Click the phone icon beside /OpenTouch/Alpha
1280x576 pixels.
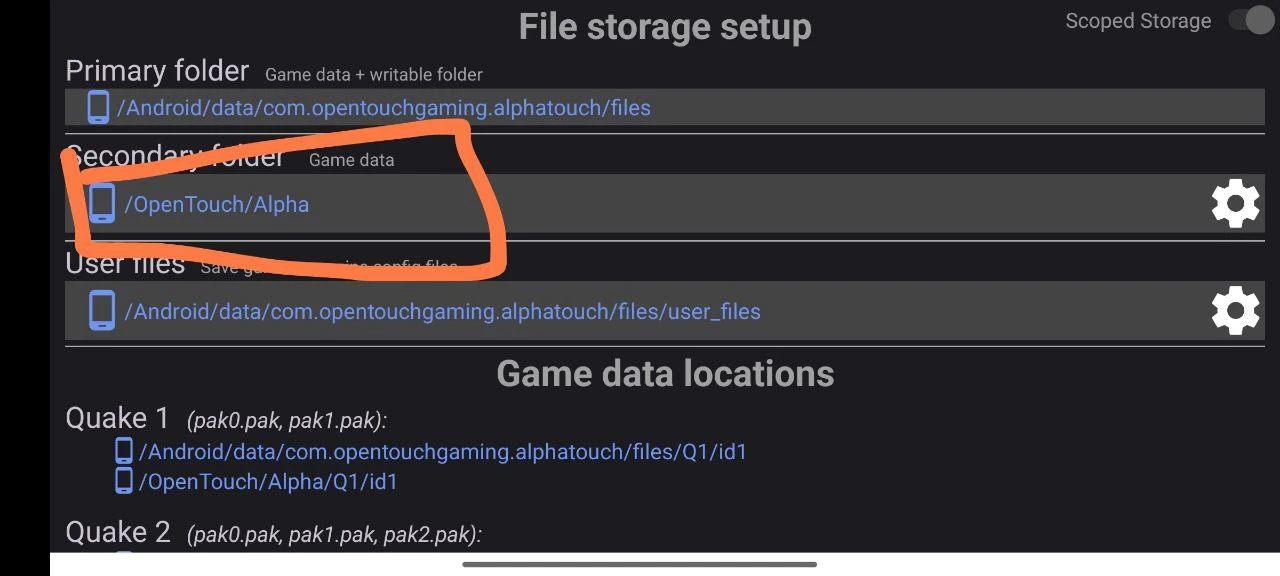101,204
